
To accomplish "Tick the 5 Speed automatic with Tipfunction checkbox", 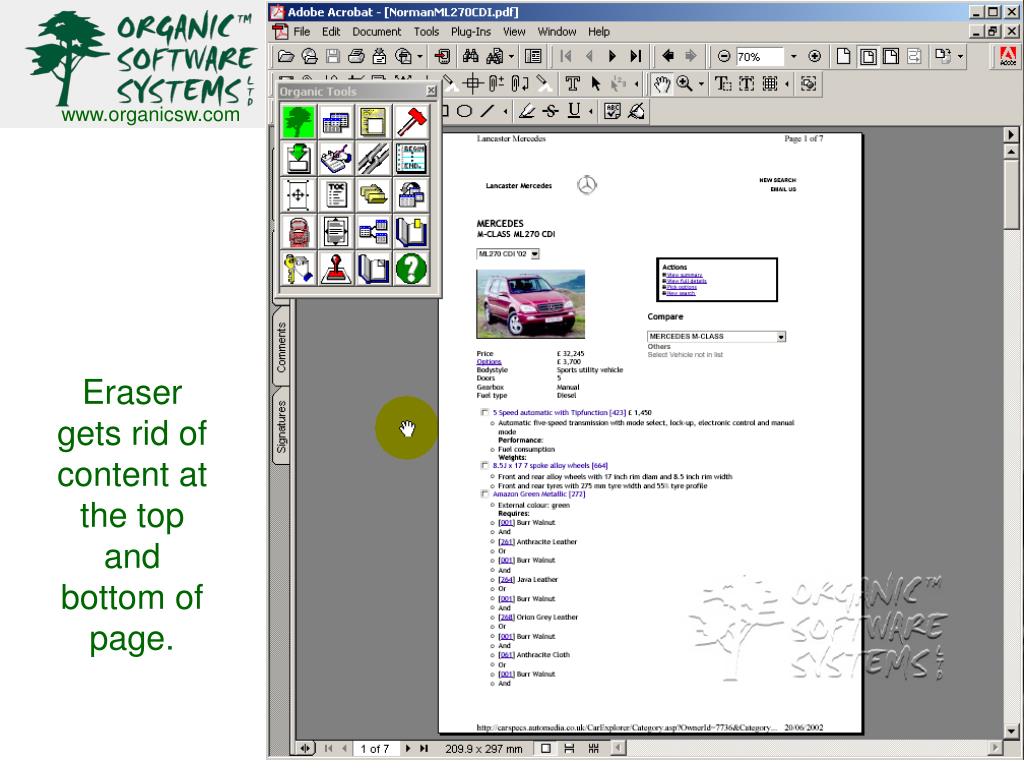I will pos(485,413).
